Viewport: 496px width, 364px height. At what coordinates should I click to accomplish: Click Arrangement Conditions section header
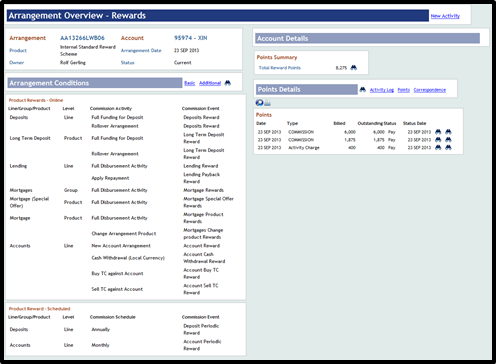pos(95,83)
